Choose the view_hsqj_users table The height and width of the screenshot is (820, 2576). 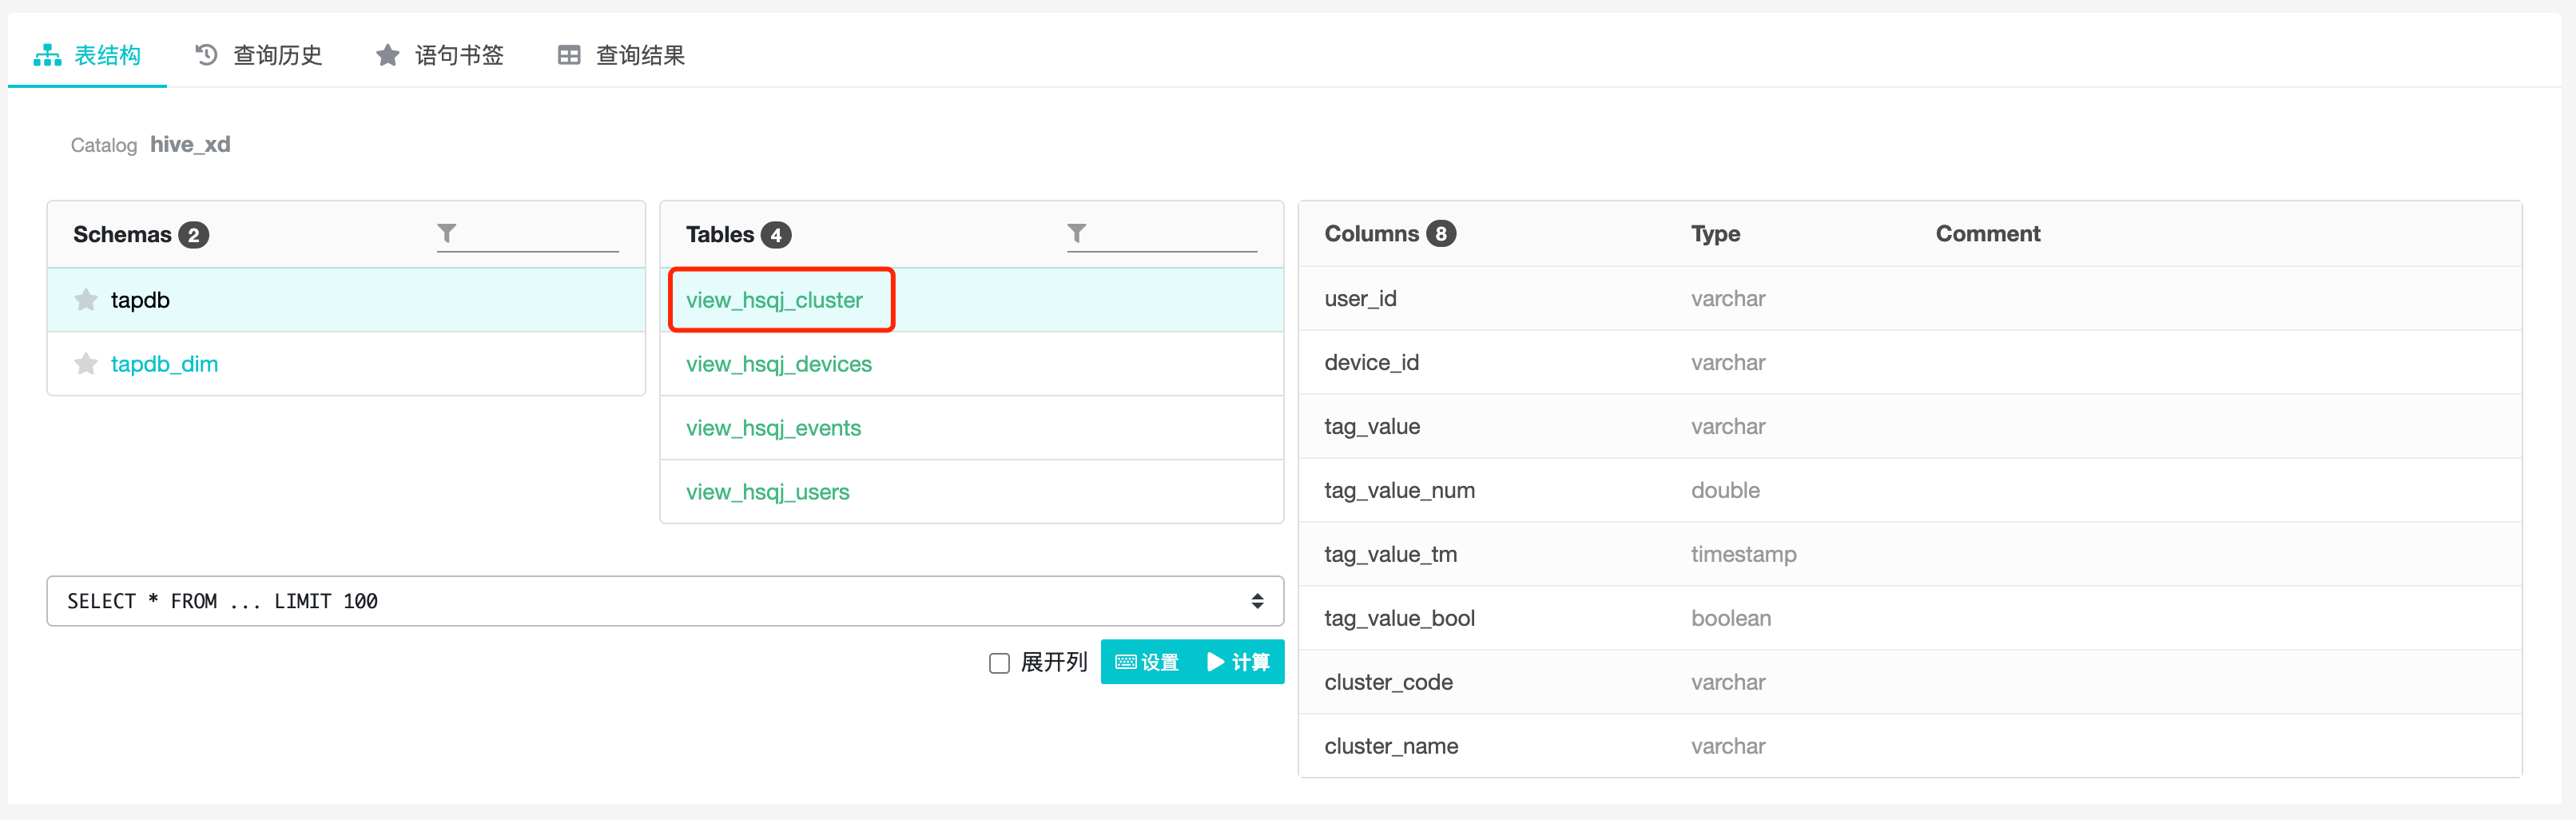(x=767, y=492)
